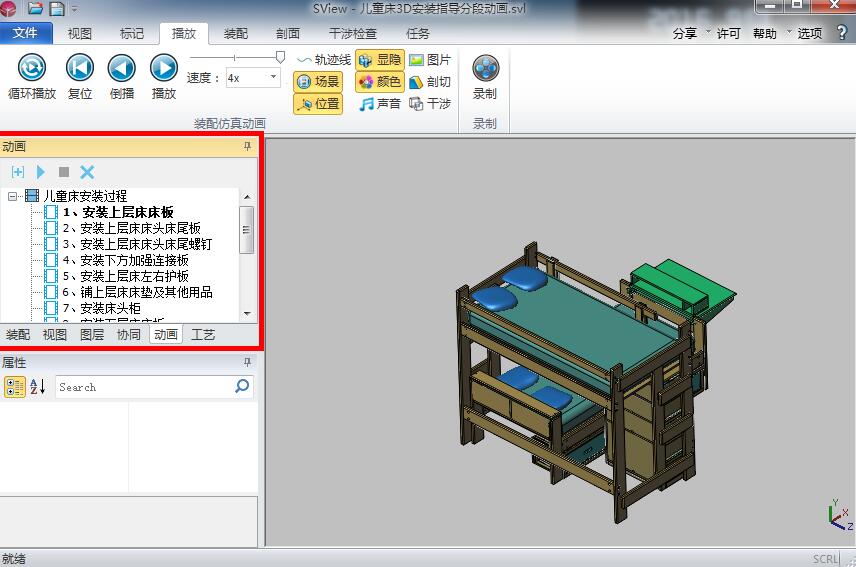Toggle the sound (声音) option
Viewport: 856px width, 567px height.
(379, 104)
